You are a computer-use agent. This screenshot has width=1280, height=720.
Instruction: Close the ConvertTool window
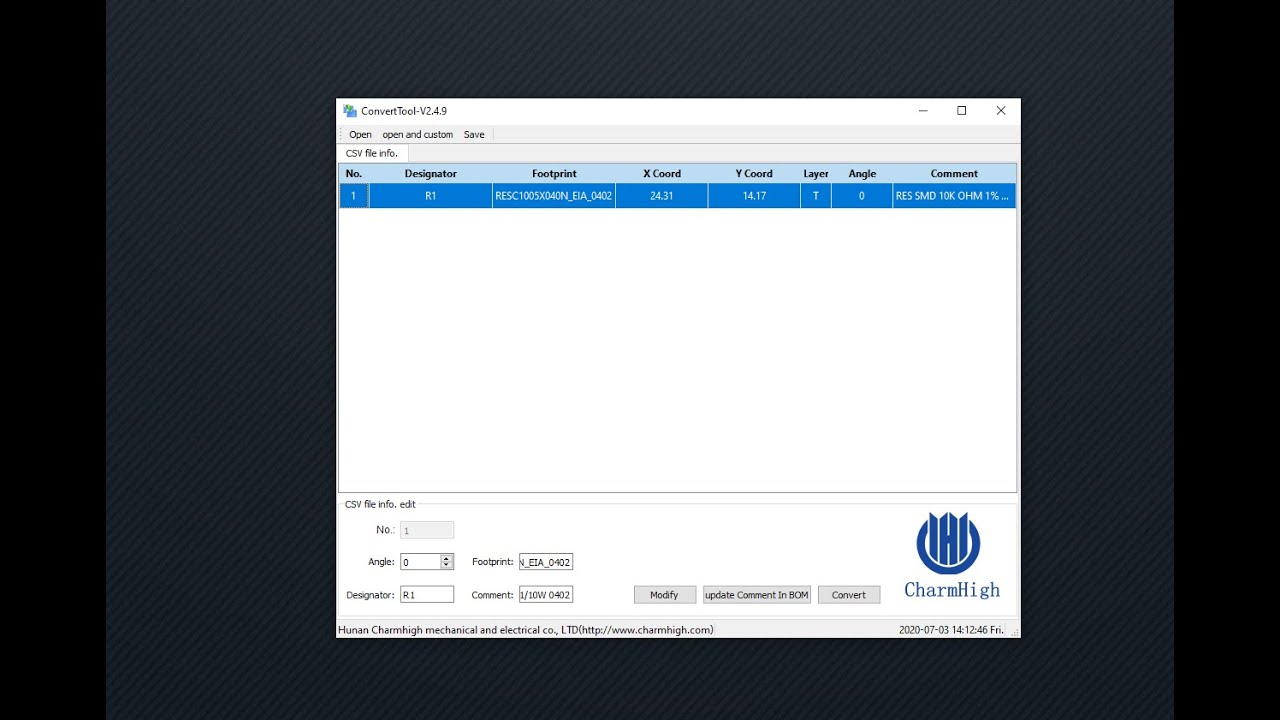pyautogui.click(x=1001, y=111)
